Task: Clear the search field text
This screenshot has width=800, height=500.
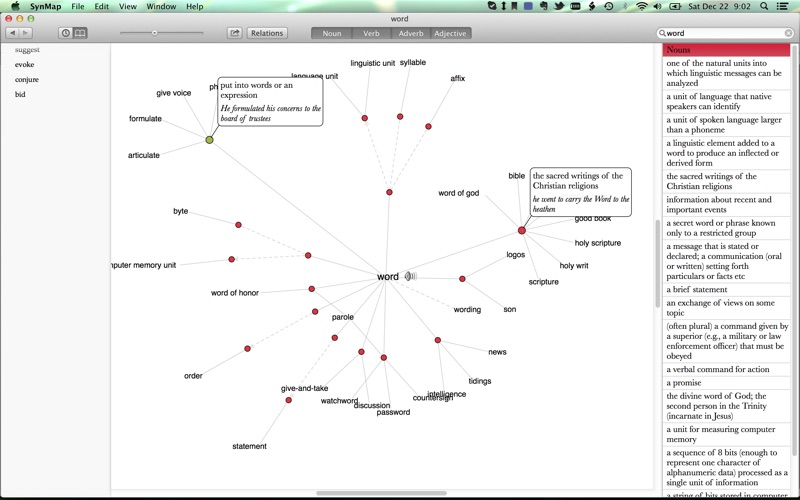Action: 788,33
